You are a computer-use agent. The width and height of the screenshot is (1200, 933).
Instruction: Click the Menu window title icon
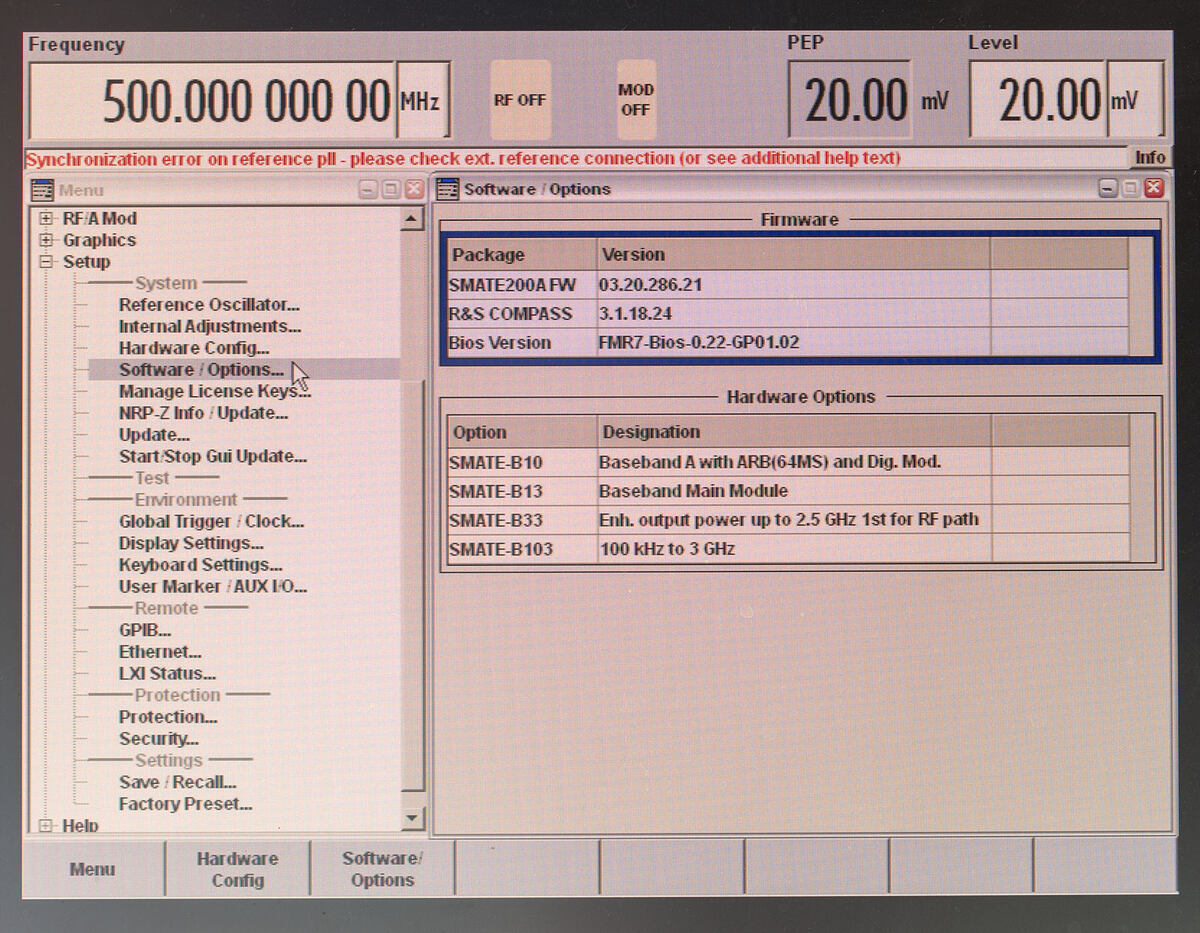[42, 190]
